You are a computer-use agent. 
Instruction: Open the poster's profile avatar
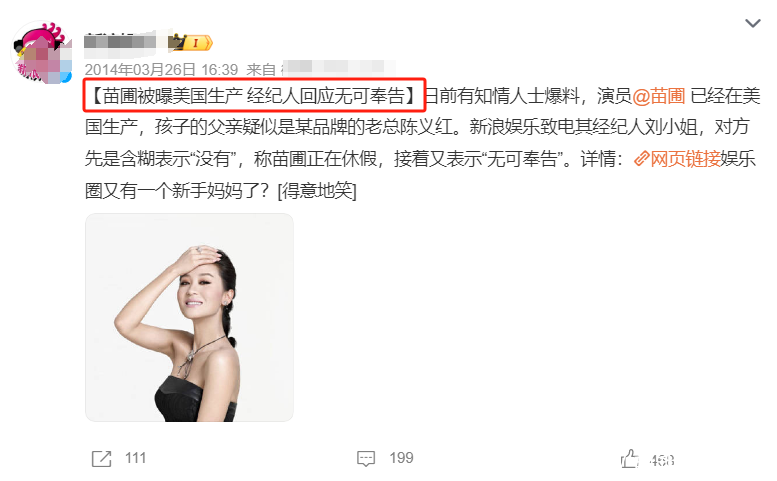point(42,52)
